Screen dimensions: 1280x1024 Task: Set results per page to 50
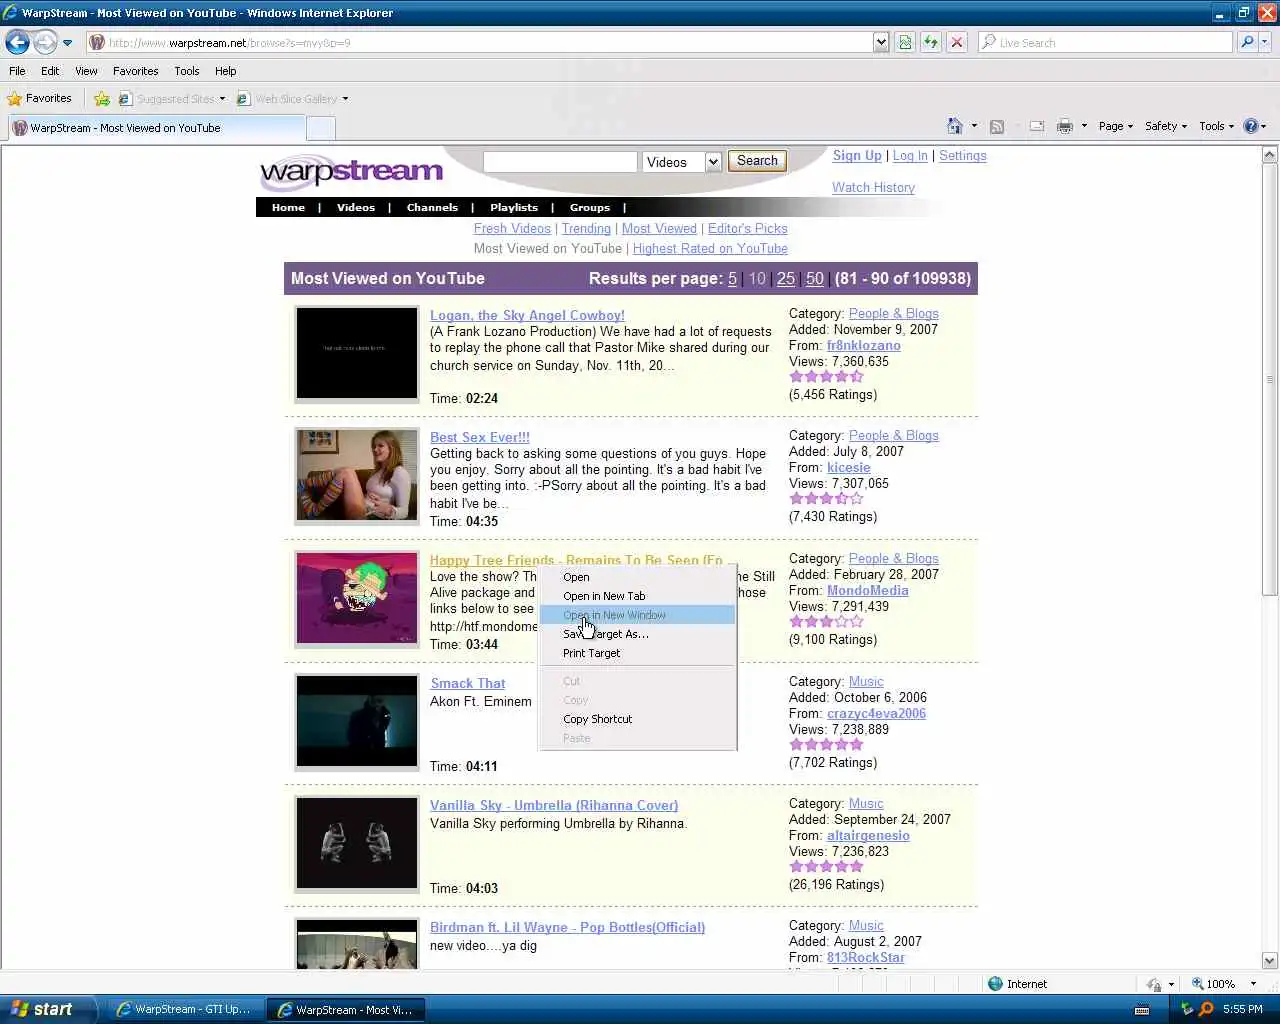(x=815, y=279)
